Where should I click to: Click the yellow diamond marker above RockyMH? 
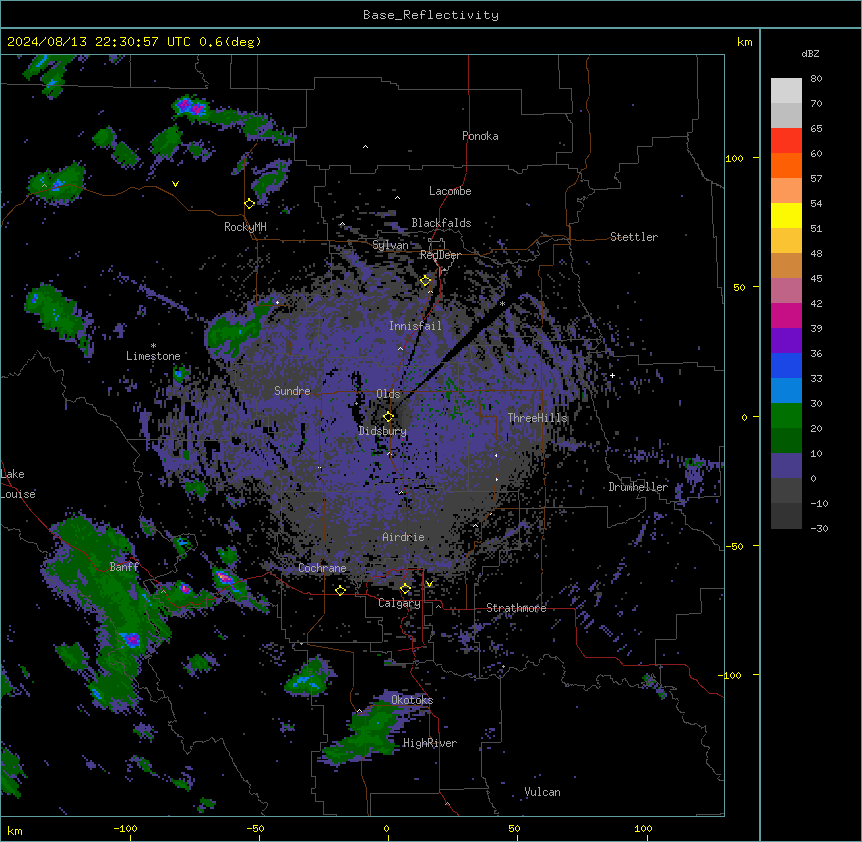tap(250, 204)
